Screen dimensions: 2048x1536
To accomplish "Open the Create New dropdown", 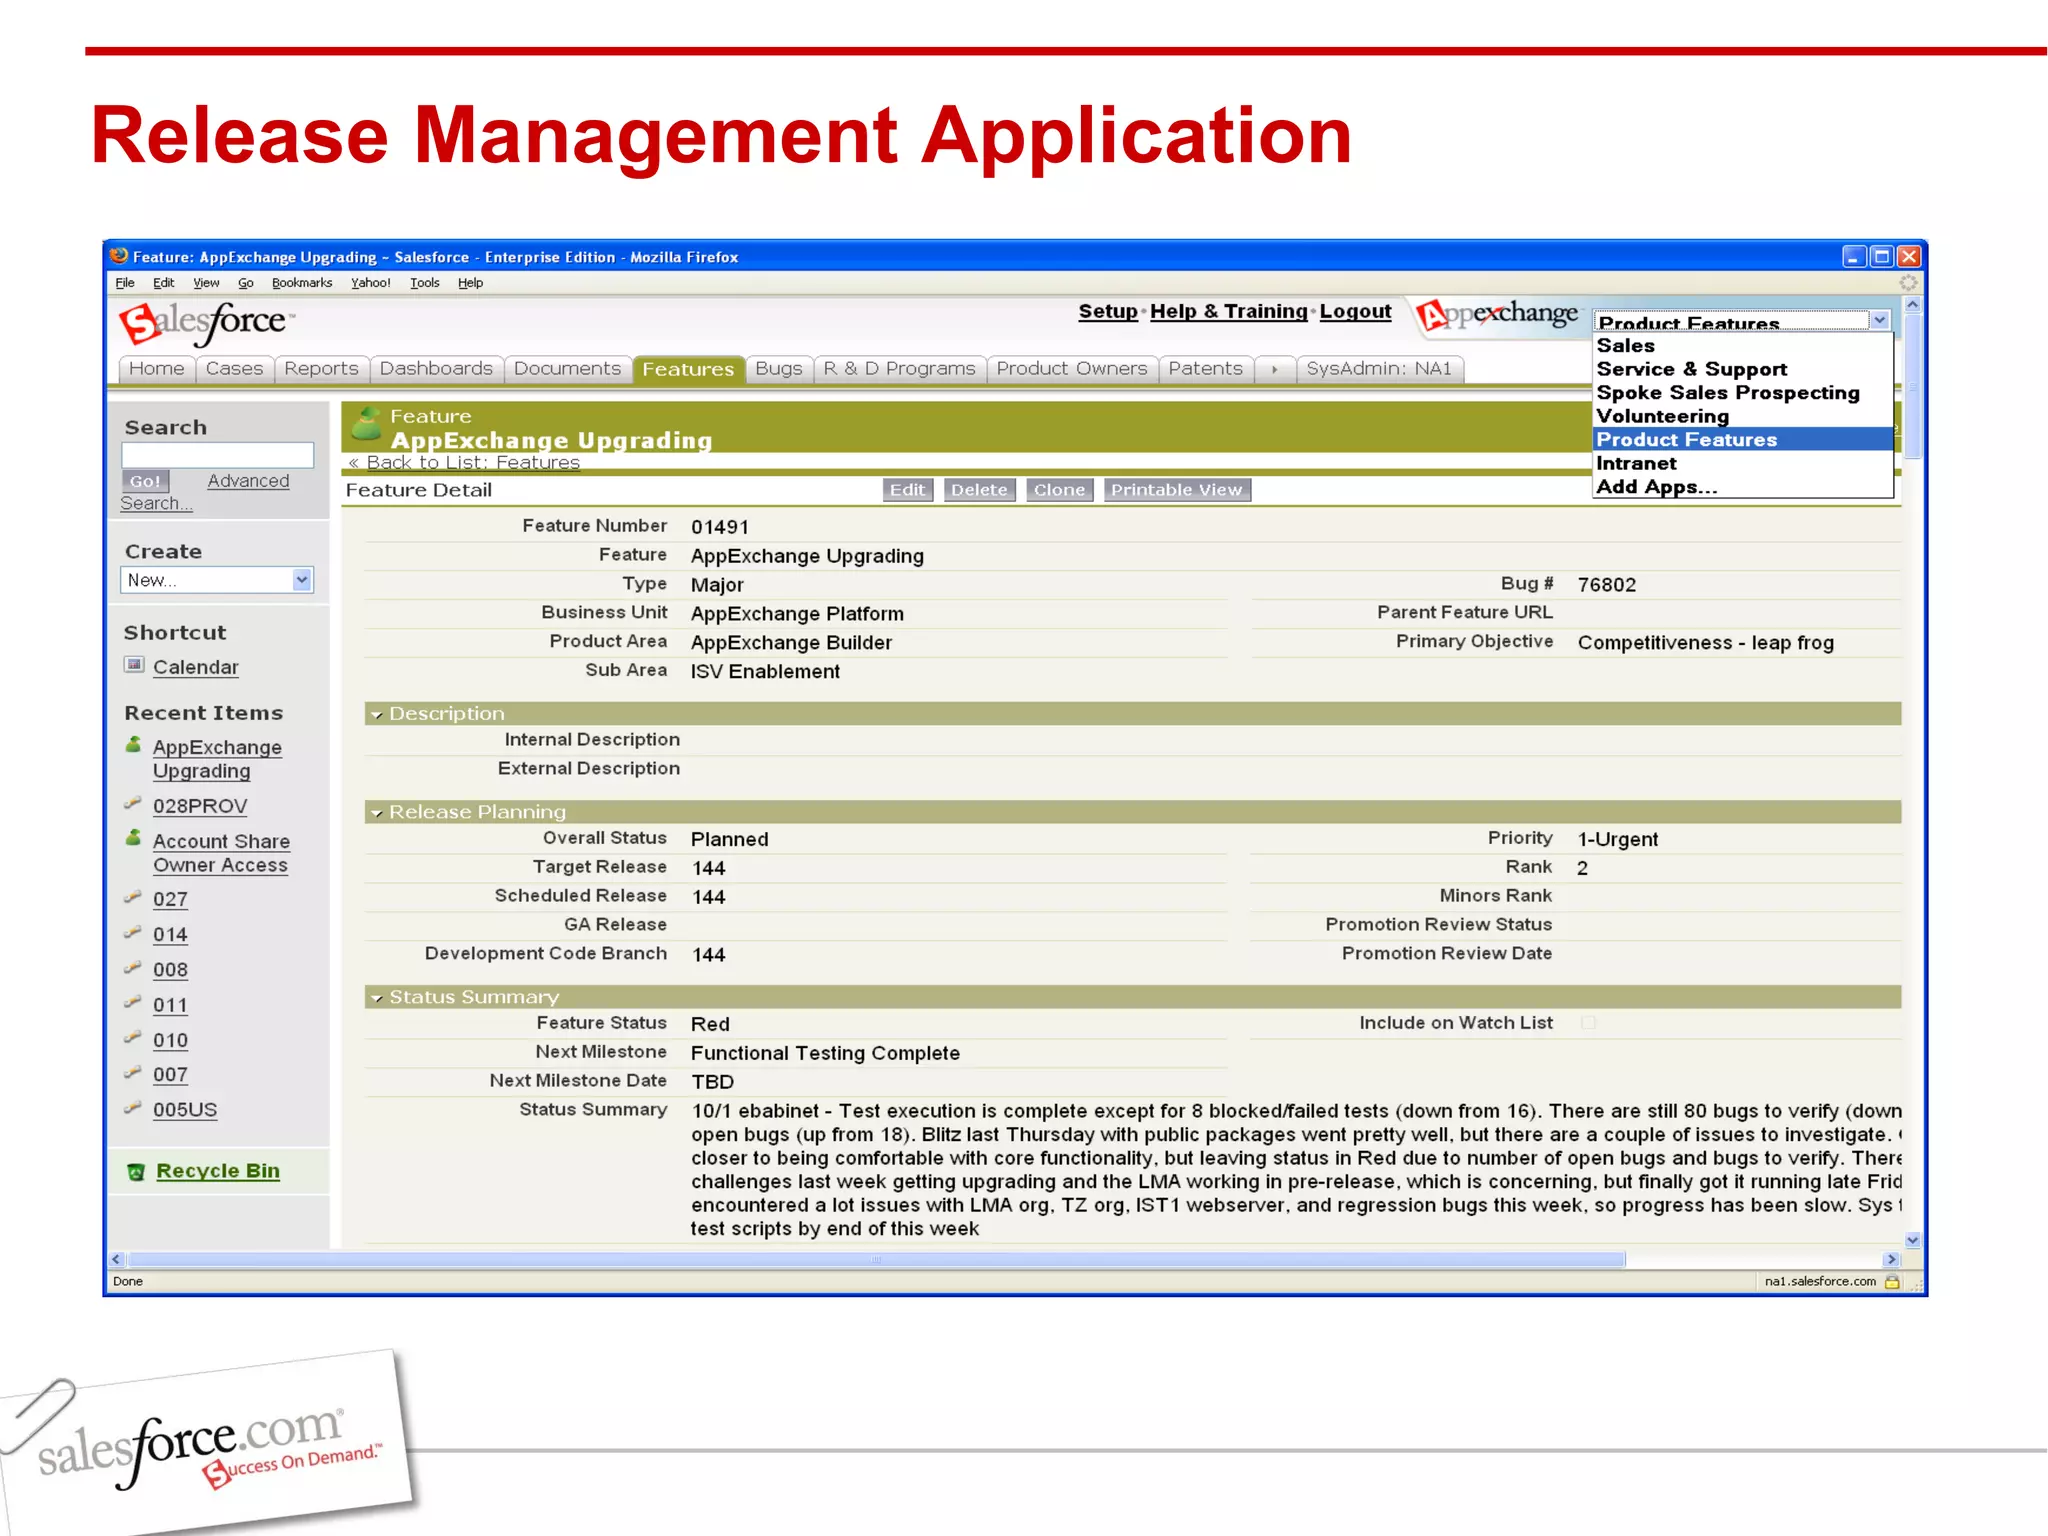I will (217, 580).
